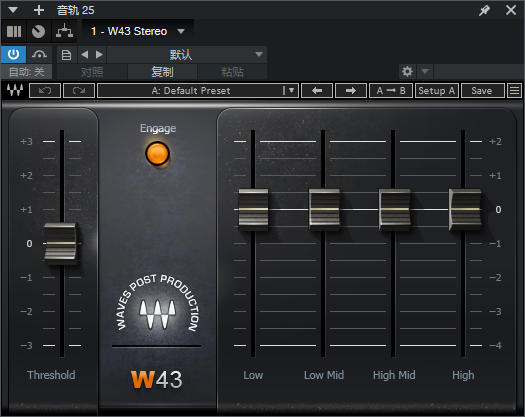Viewport: 525px width, 417px height.
Task: Click the 音轨 25 track title
Action: (75, 10)
